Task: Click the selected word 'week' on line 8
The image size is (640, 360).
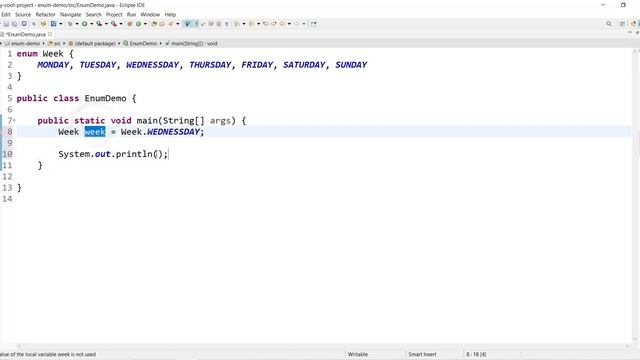Action: click(x=95, y=131)
